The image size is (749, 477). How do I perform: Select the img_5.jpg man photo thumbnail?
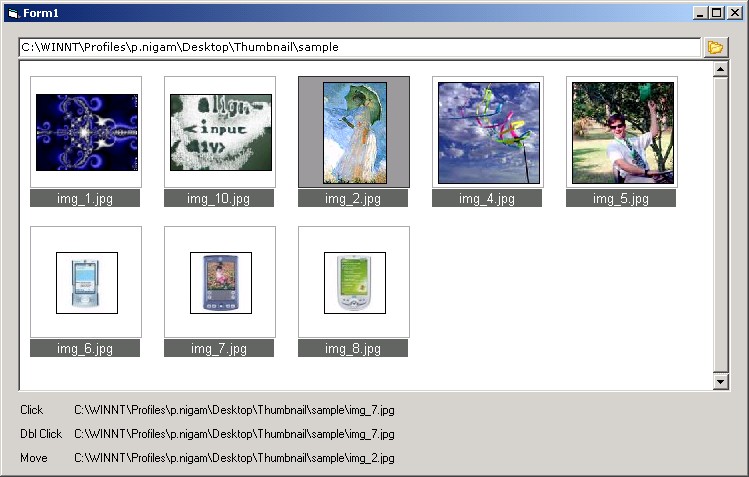pyautogui.click(x=622, y=132)
